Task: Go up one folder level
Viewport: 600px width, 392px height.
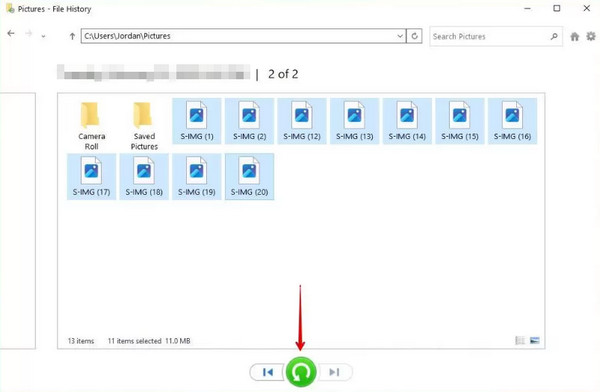Action: tap(72, 36)
